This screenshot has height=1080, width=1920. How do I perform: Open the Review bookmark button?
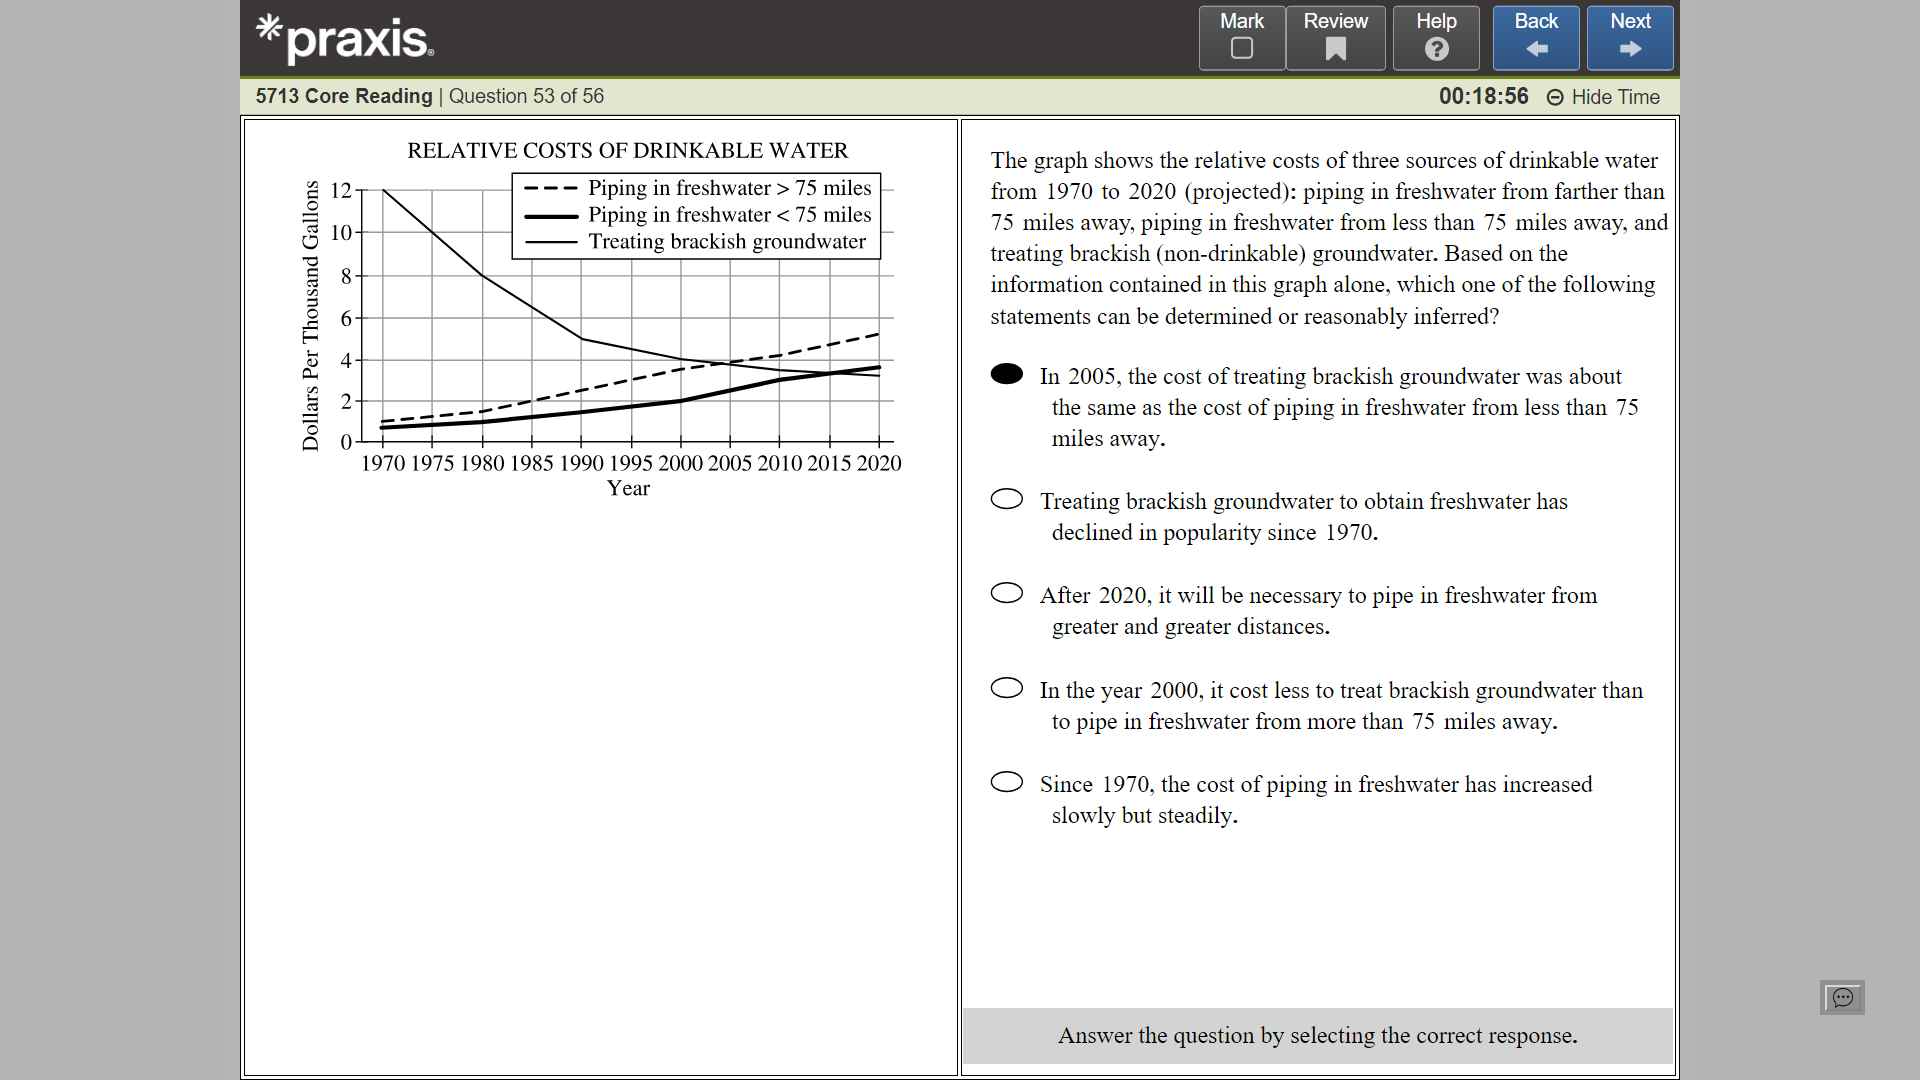coord(1335,38)
